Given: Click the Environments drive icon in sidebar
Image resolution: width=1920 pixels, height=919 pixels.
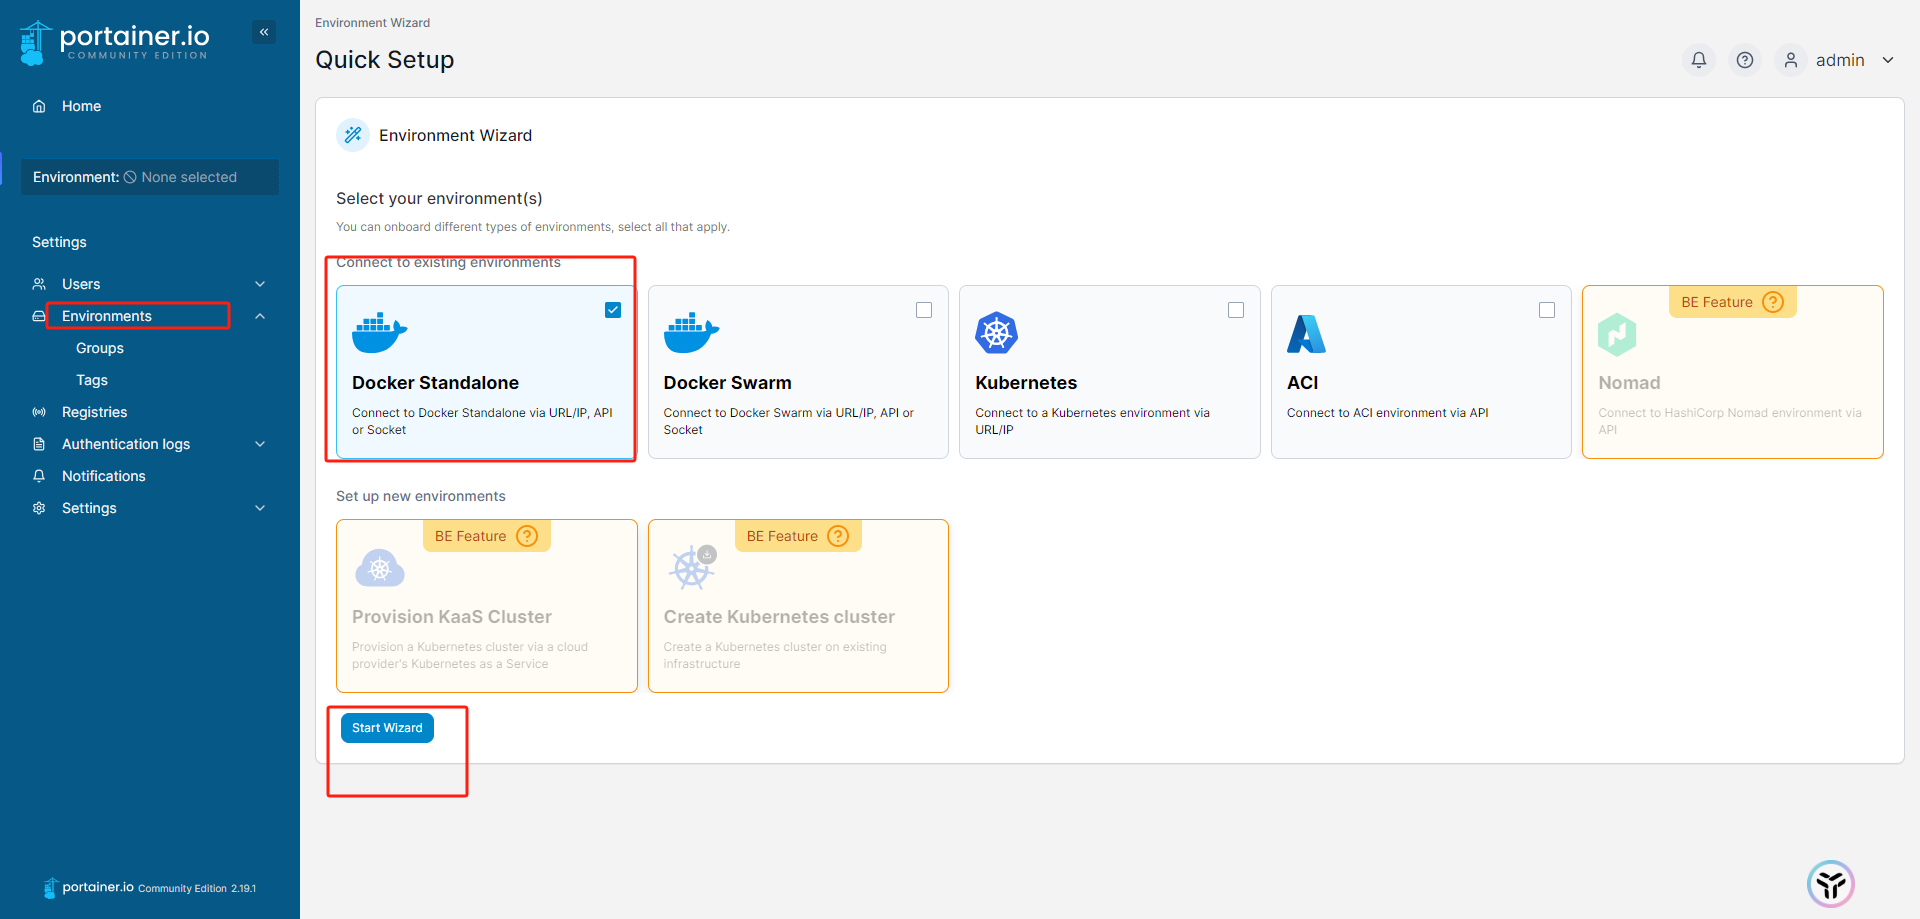Looking at the screenshot, I should click(39, 316).
